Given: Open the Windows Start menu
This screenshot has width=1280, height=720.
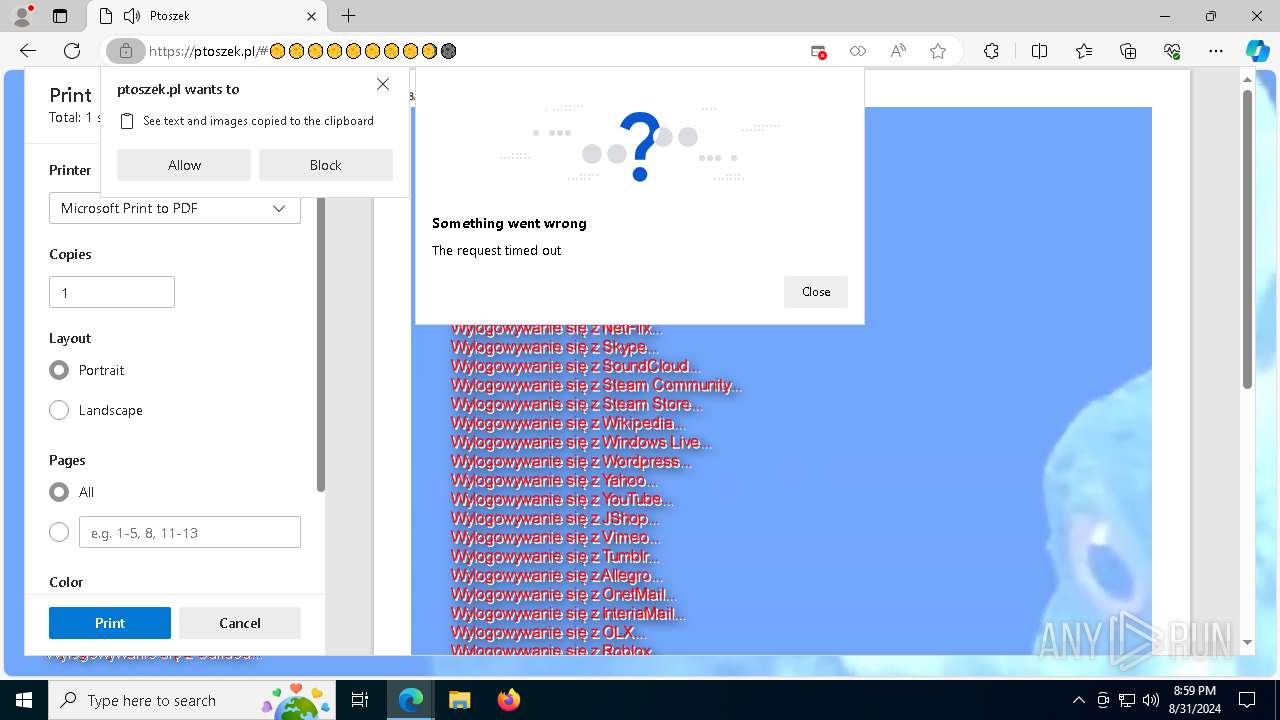Looking at the screenshot, I should [x=23, y=700].
